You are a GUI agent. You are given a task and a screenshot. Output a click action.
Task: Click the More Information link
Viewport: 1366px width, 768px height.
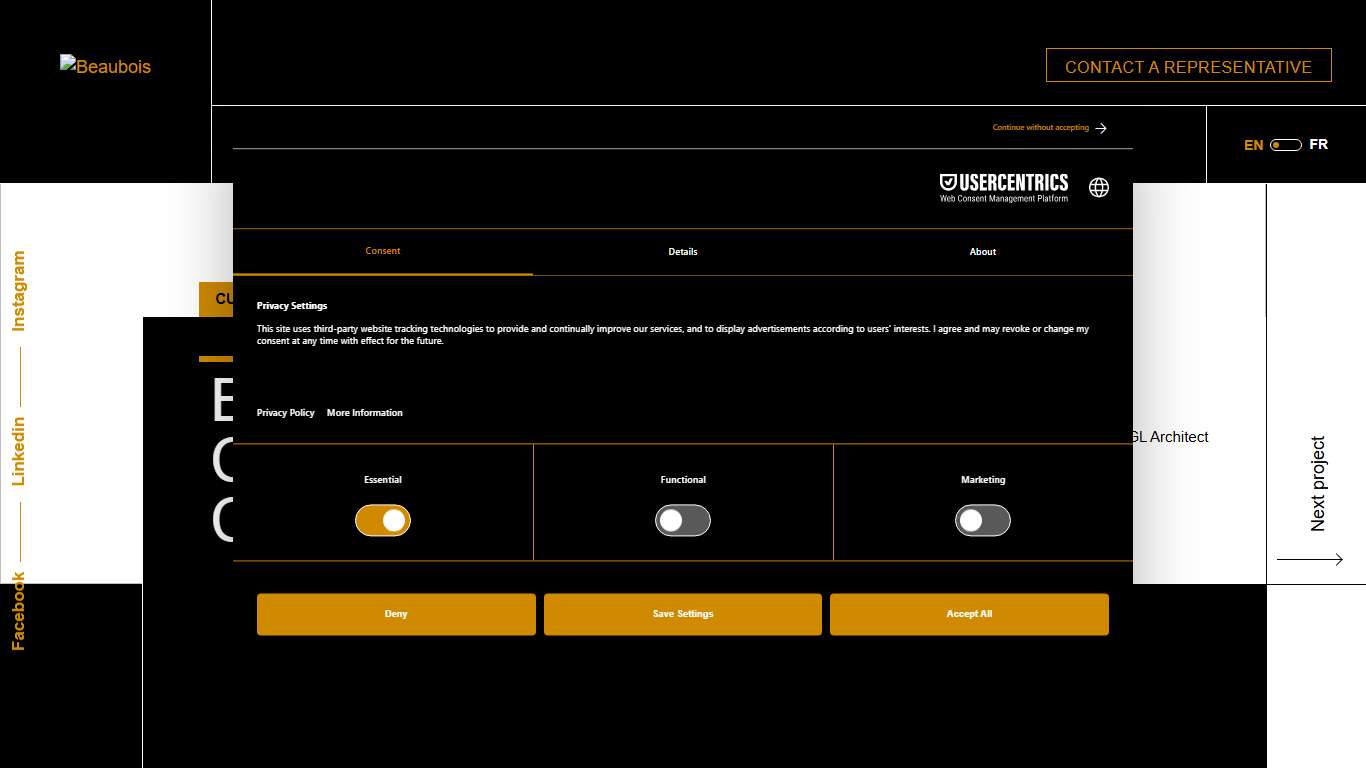(x=365, y=413)
